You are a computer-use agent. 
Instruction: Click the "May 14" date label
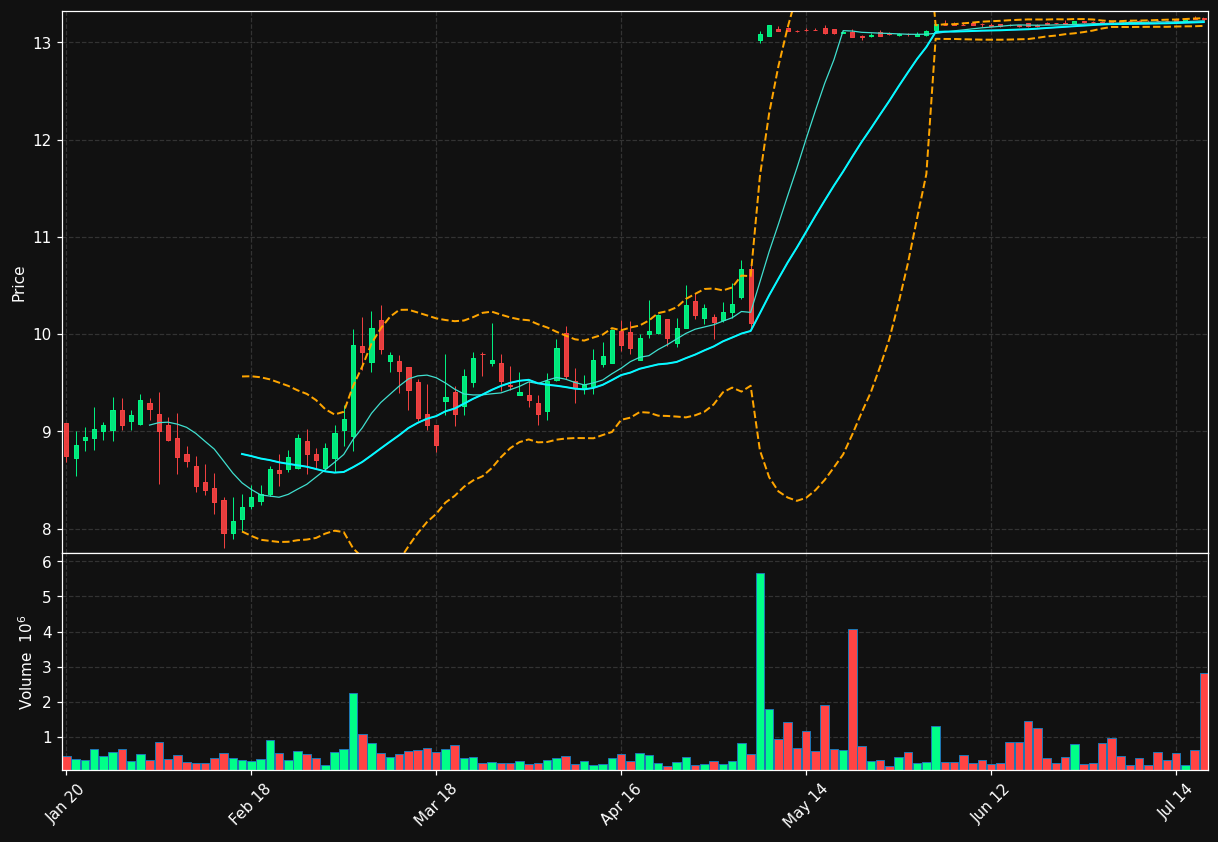pos(803,803)
